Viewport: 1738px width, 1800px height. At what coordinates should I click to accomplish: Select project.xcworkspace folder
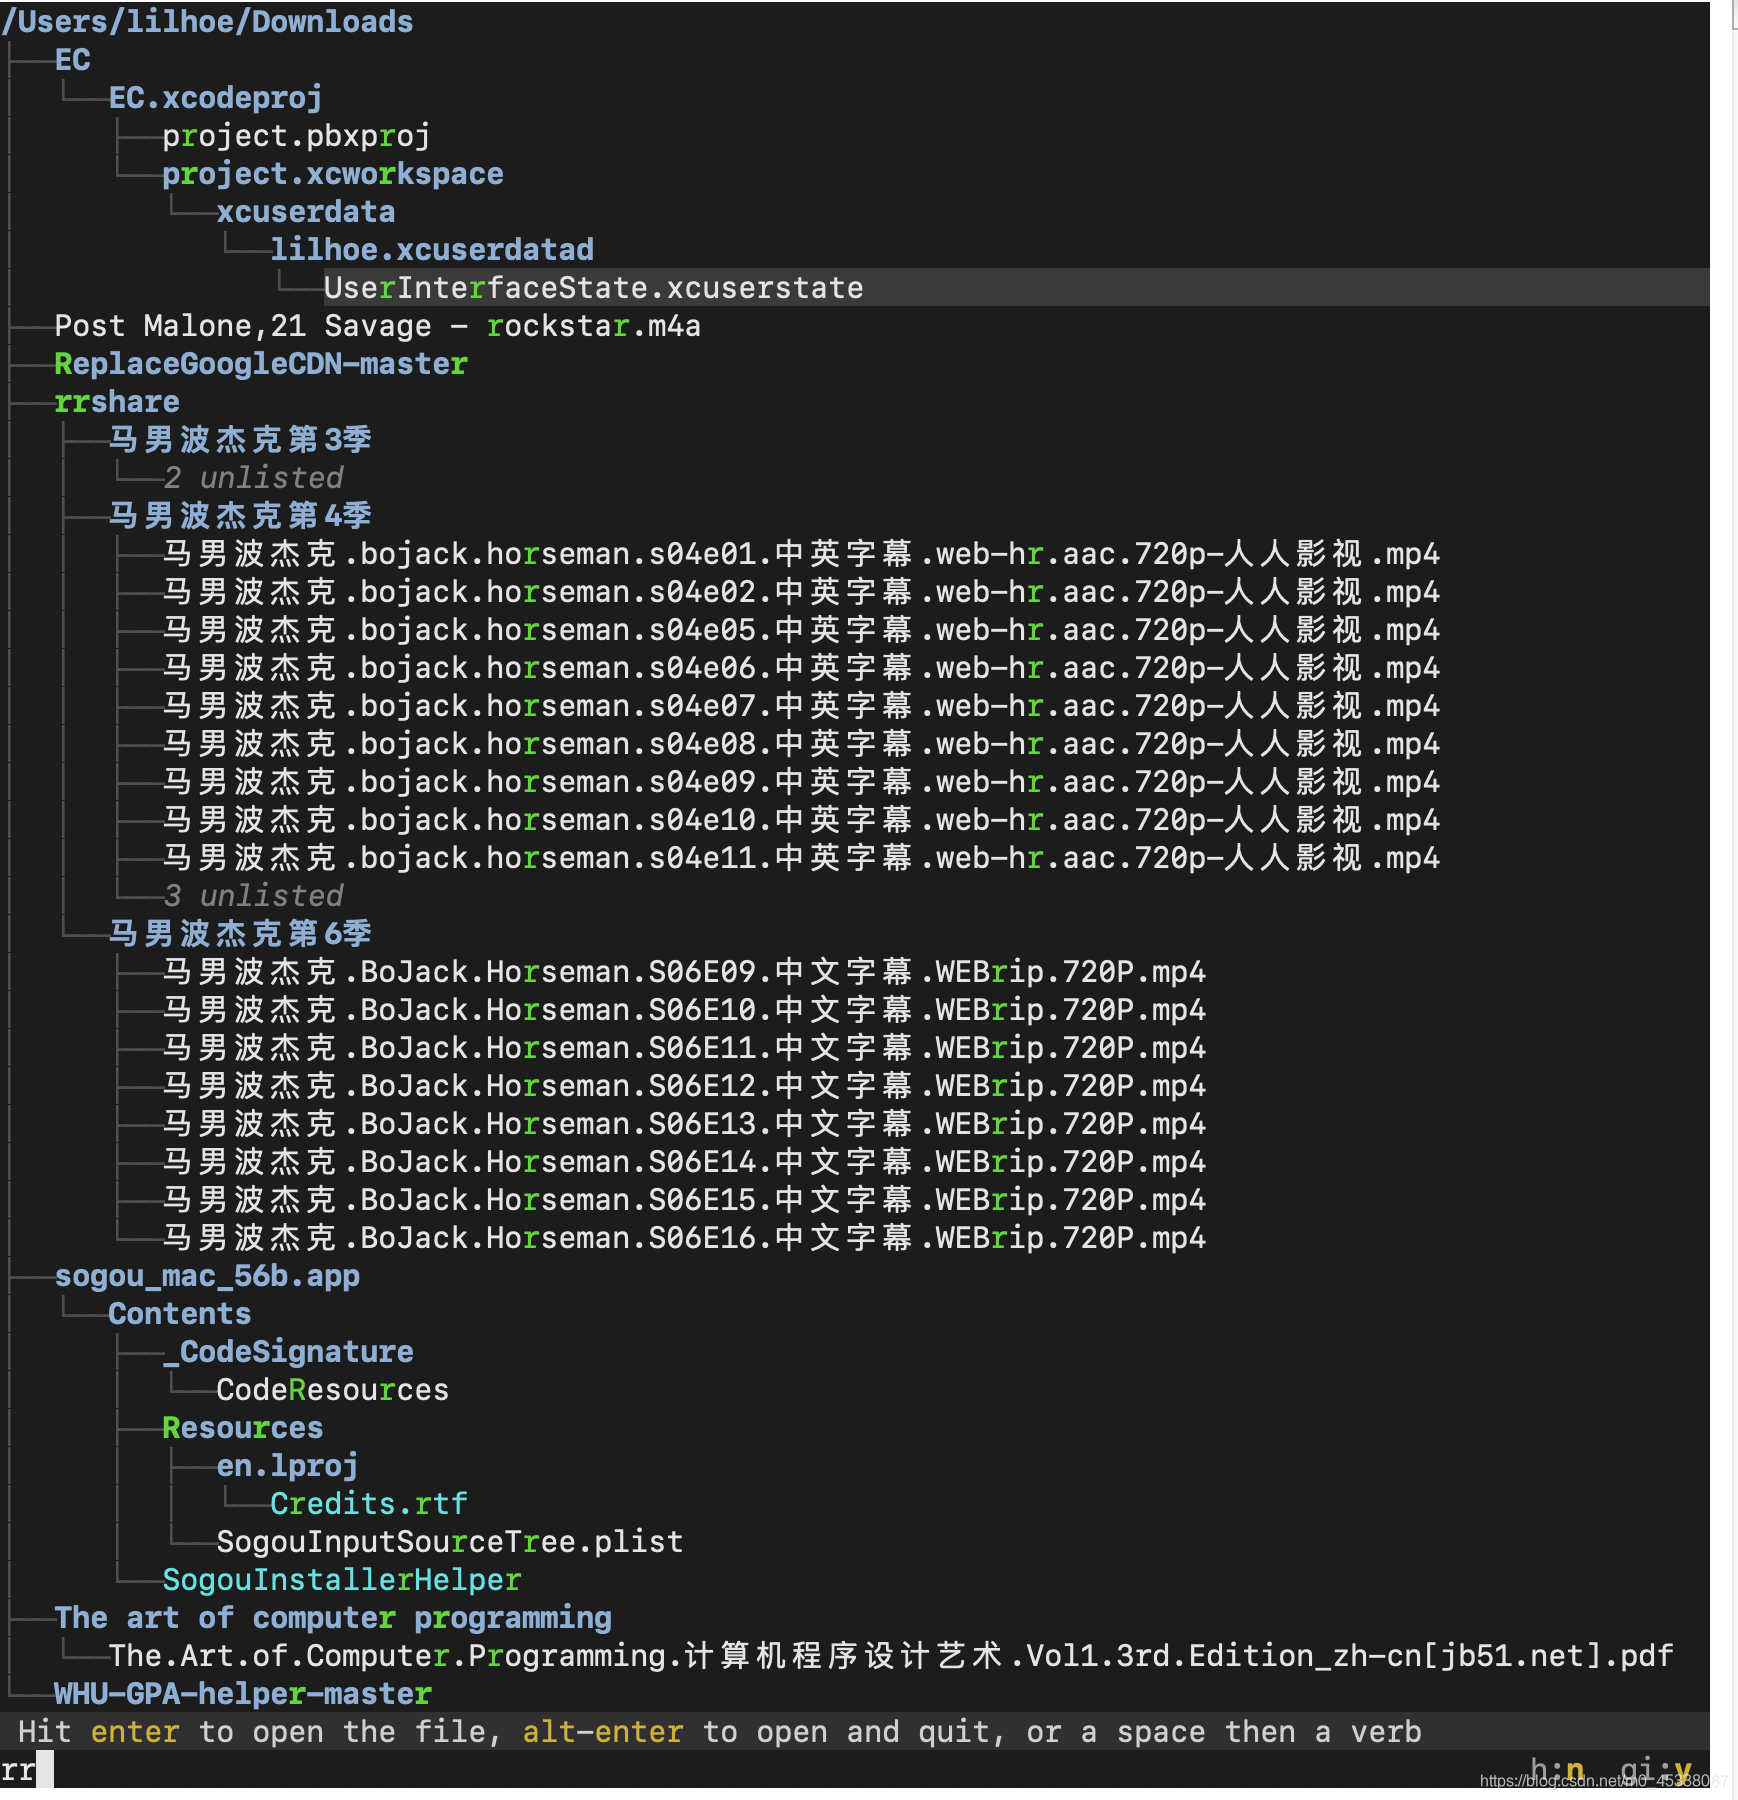click(x=332, y=174)
